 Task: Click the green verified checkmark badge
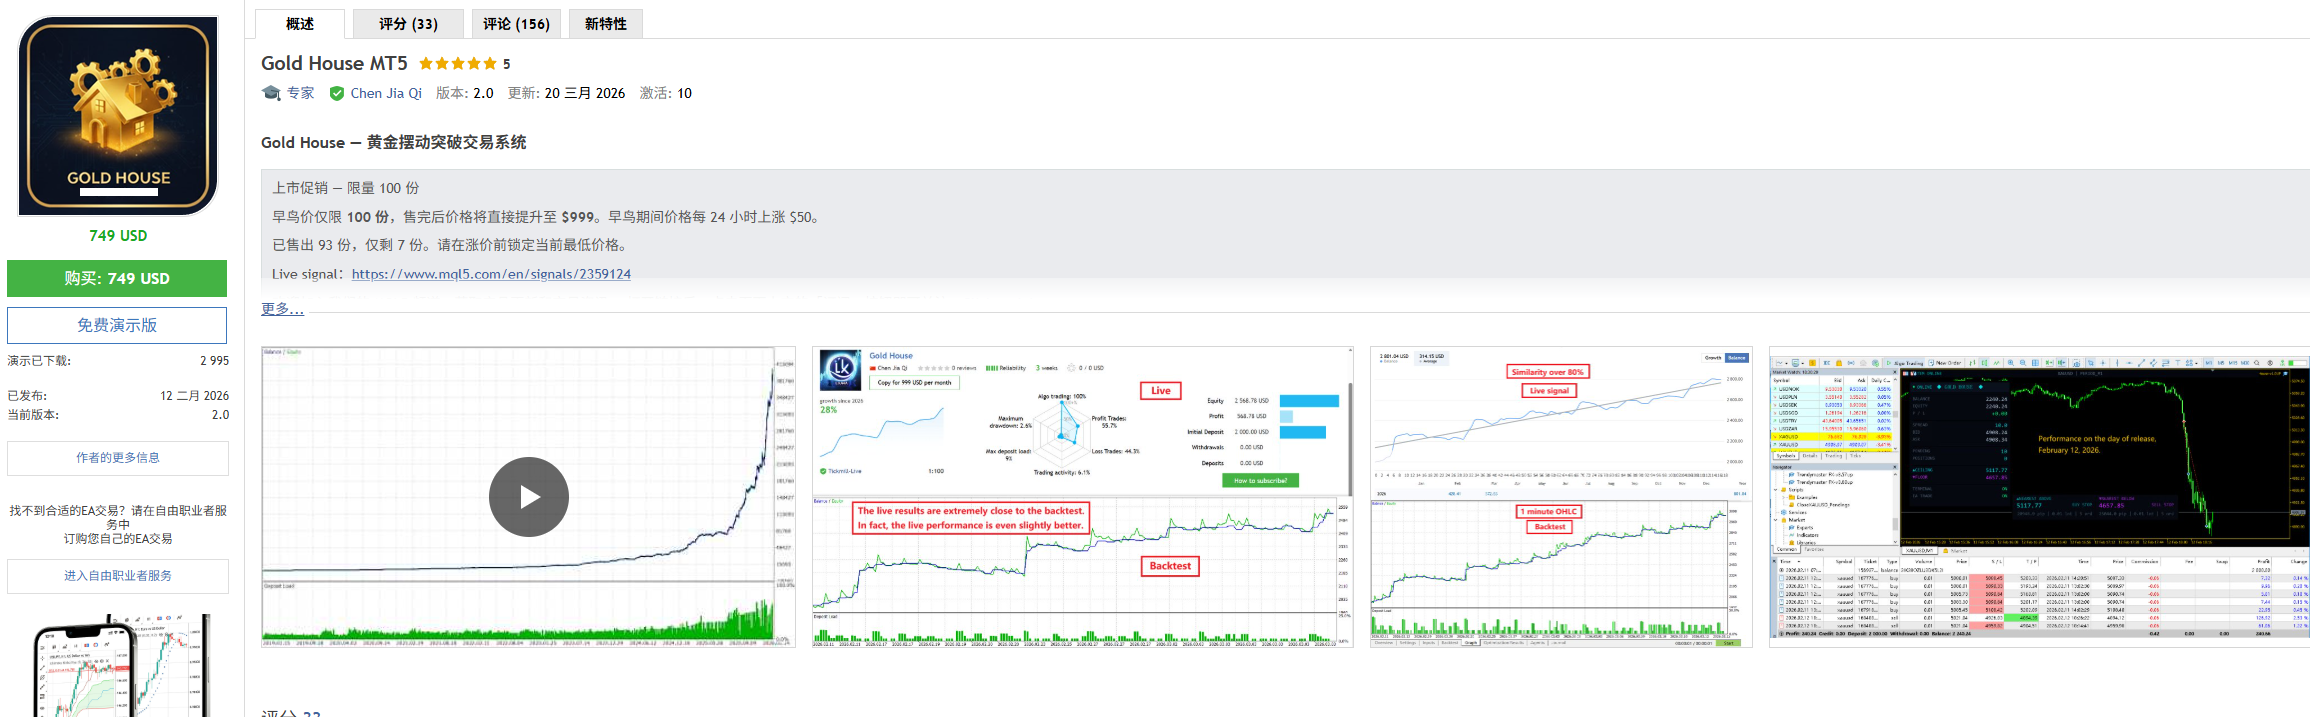click(x=337, y=93)
